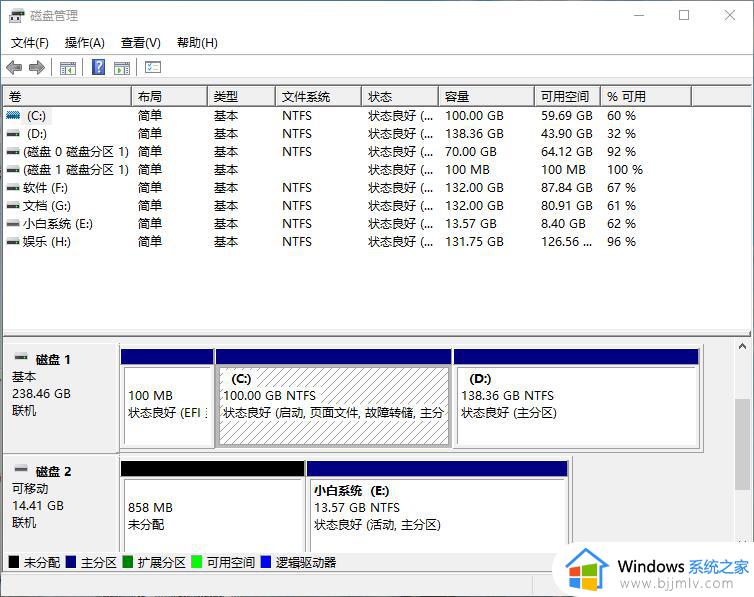
Task: Click the drive icon of 小白系统 (E:)
Action: tap(13, 224)
